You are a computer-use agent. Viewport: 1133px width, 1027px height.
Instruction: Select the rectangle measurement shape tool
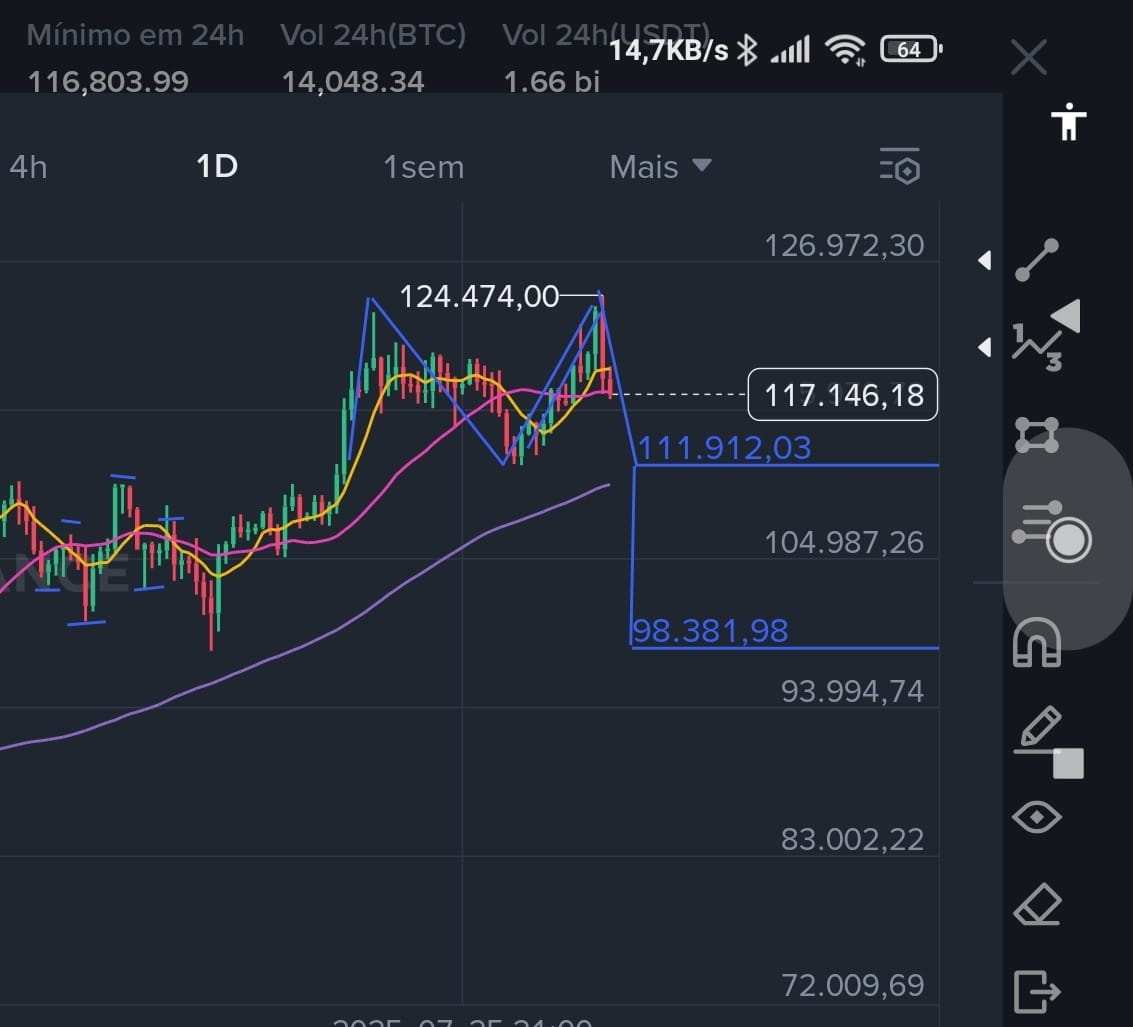tap(1037, 434)
